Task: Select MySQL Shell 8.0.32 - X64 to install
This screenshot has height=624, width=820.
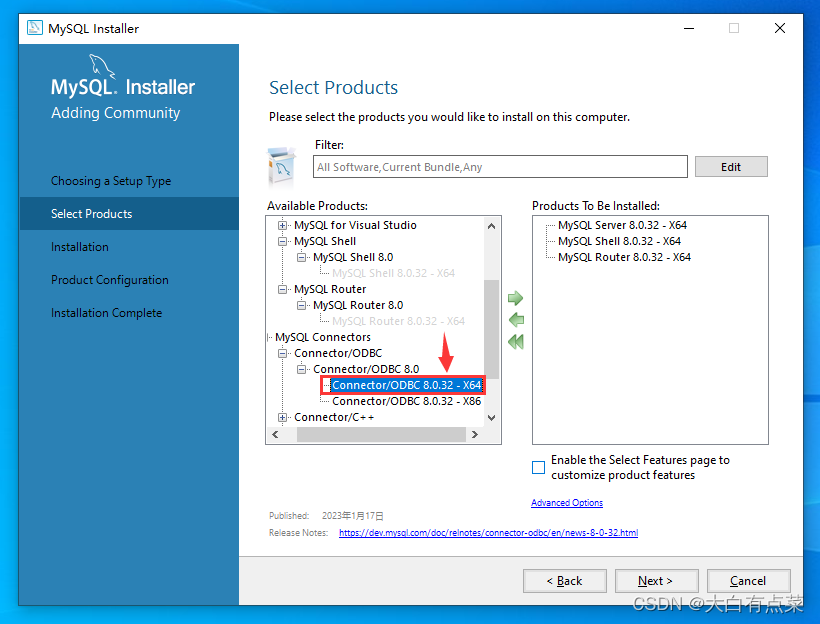Action: (x=619, y=241)
